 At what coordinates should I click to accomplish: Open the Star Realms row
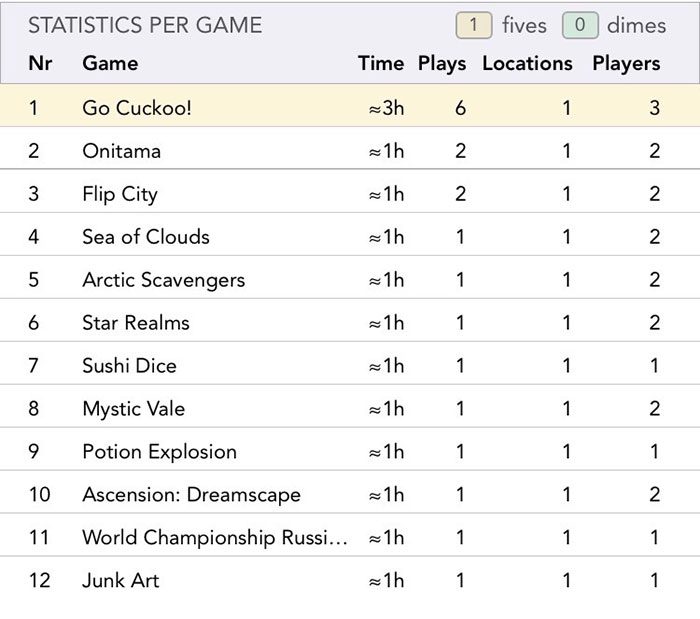click(350, 320)
